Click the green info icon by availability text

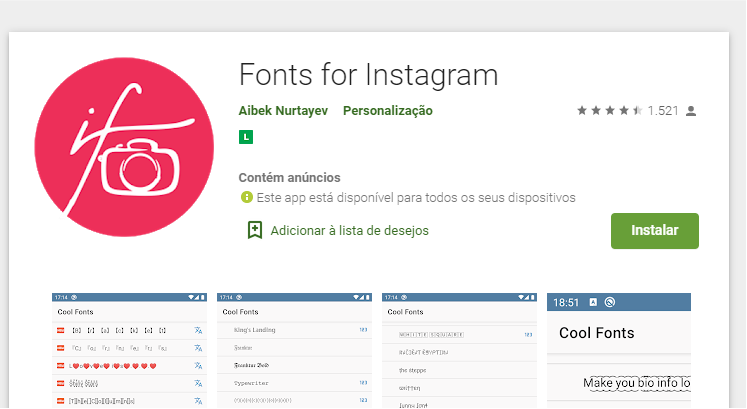click(246, 197)
